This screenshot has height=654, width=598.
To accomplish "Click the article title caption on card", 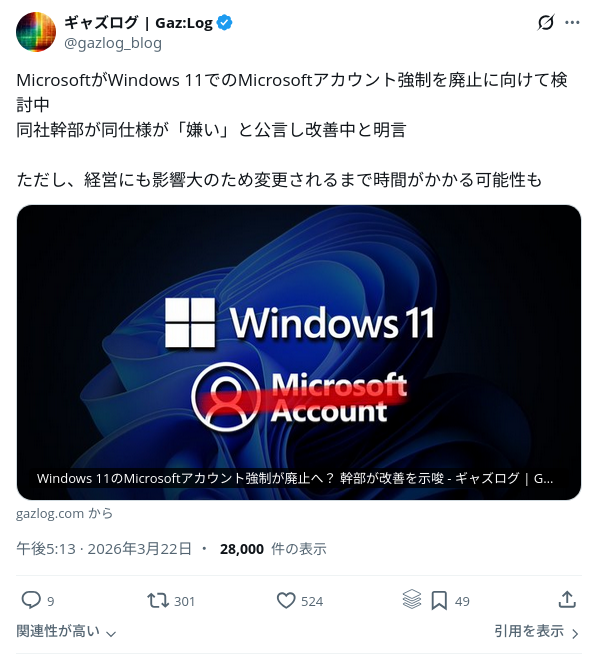I will coord(295,478).
